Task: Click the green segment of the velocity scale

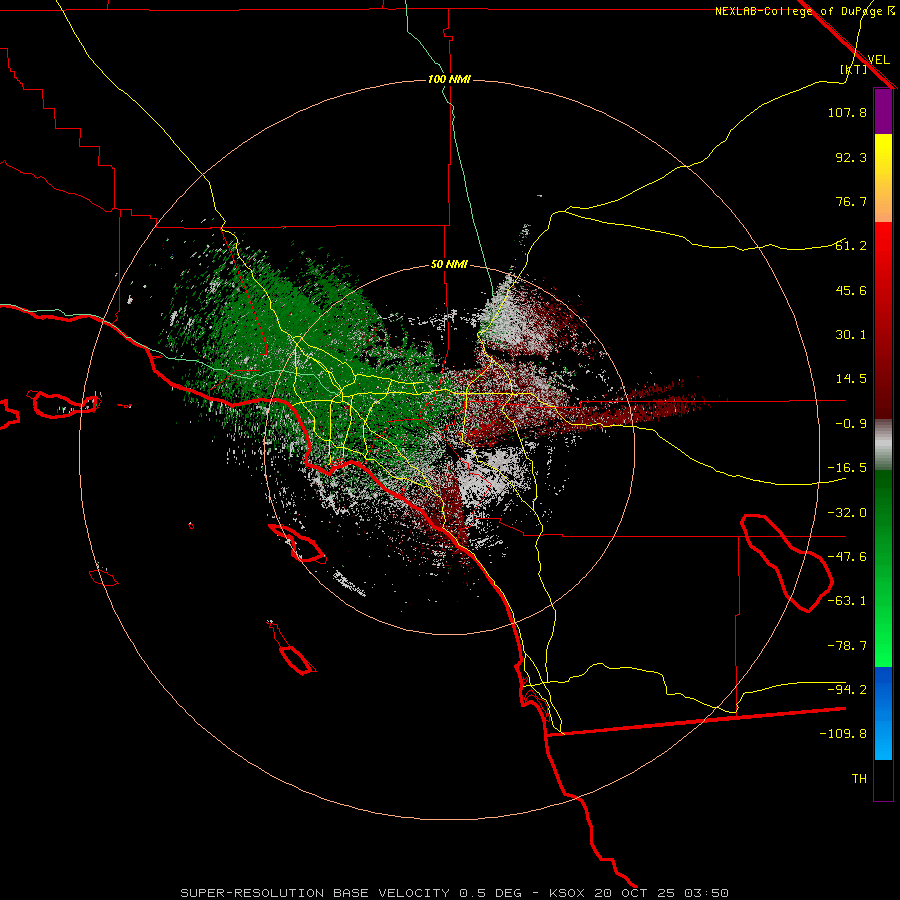Action: tap(883, 568)
